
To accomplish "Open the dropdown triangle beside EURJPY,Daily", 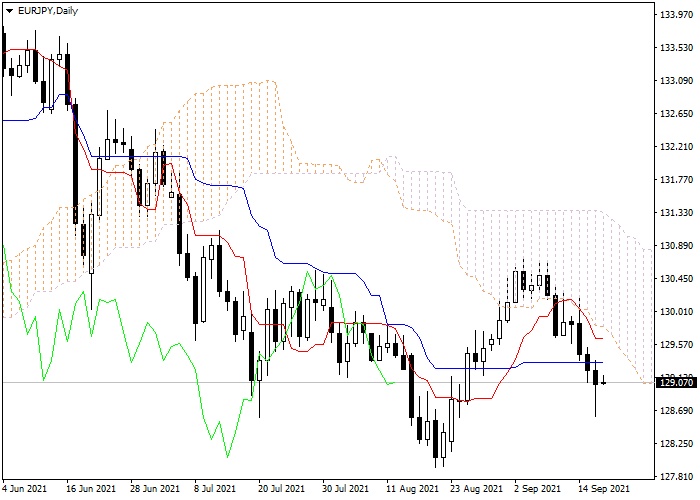I will pyautogui.click(x=10, y=11).
